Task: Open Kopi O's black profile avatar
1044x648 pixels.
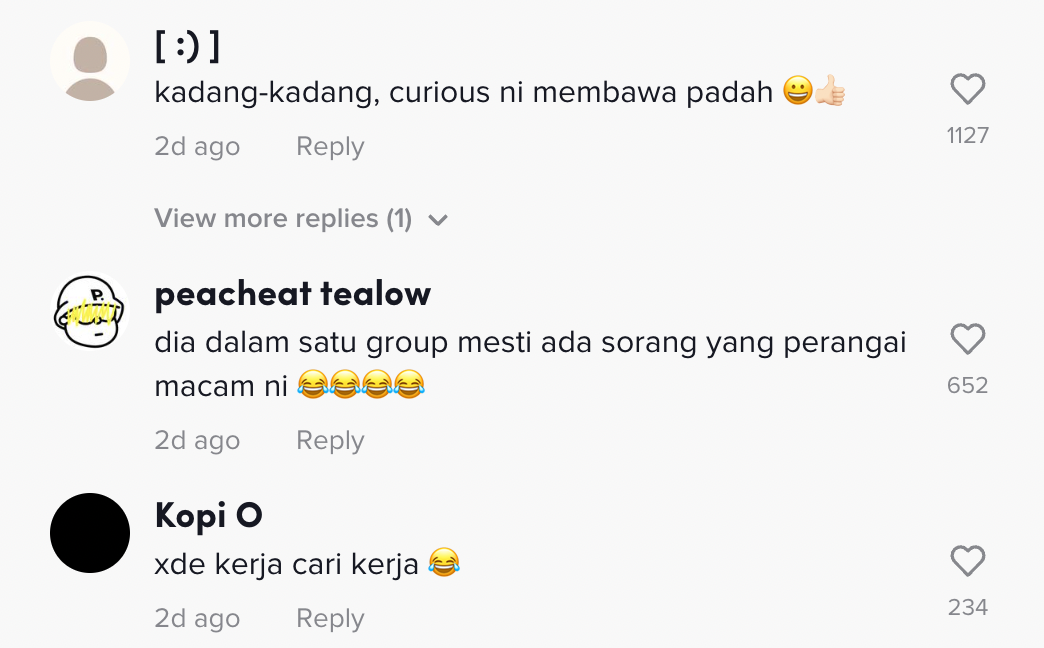Action: (x=90, y=533)
